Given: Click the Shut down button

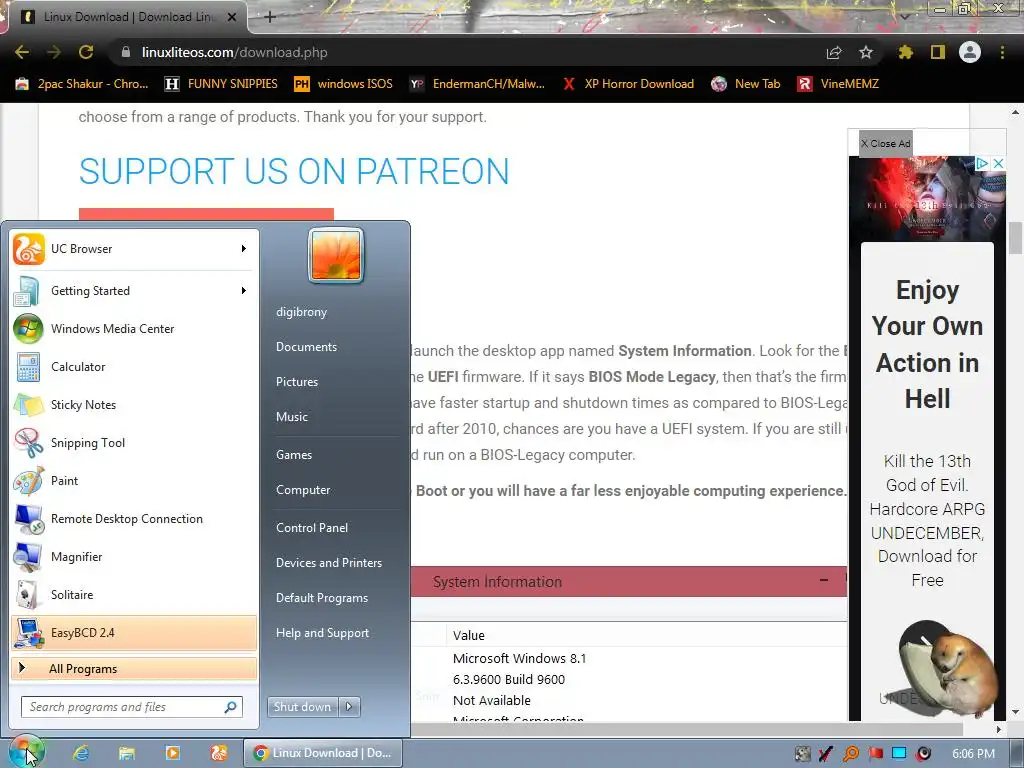Looking at the screenshot, I should click(x=303, y=707).
